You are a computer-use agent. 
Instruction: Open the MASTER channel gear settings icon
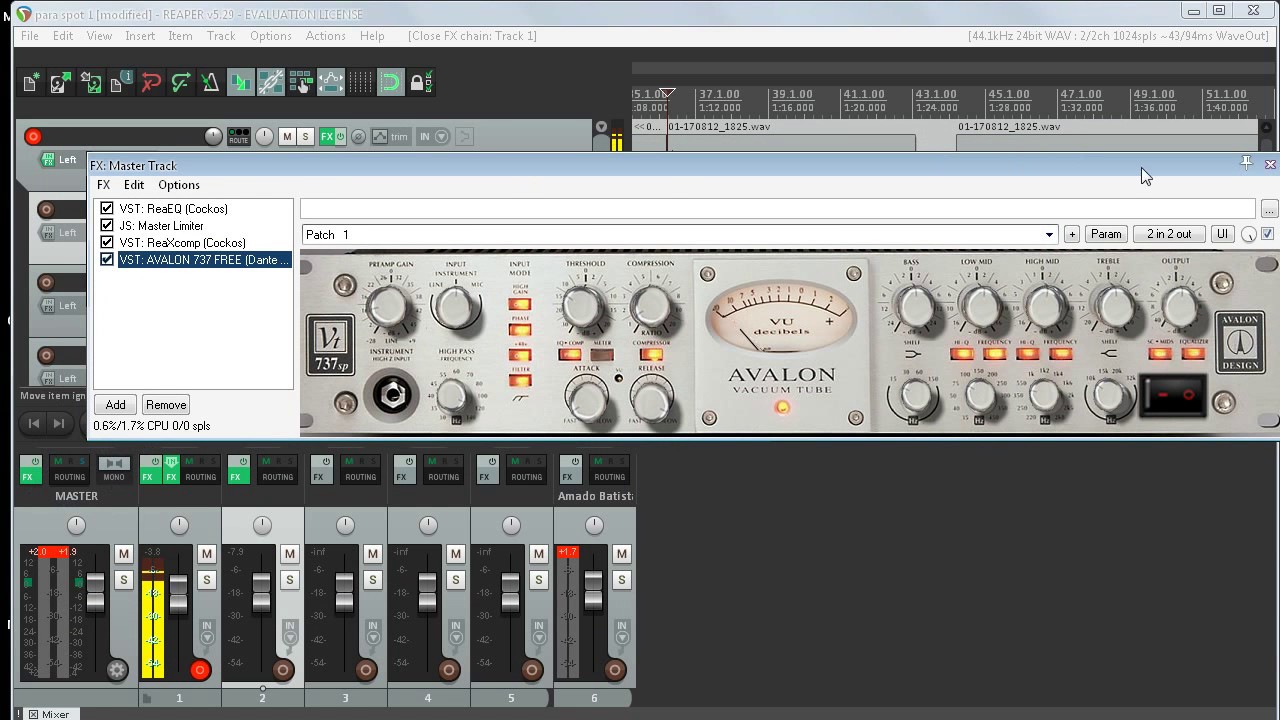pyautogui.click(x=117, y=670)
